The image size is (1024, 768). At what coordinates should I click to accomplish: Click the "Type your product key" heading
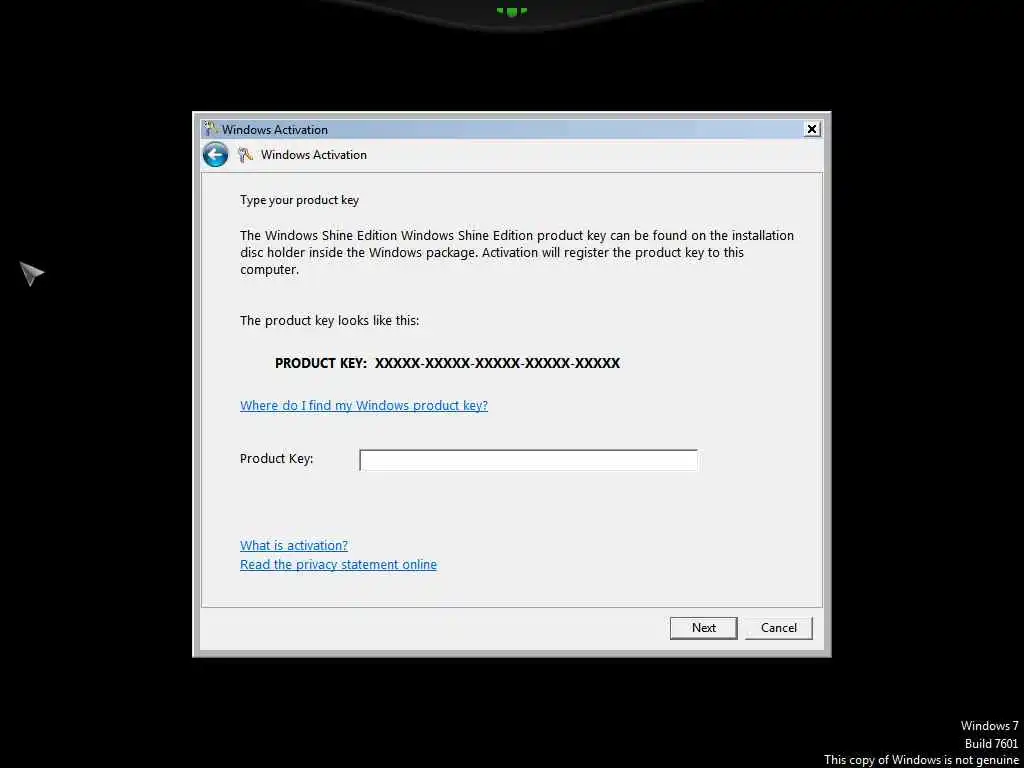(299, 200)
